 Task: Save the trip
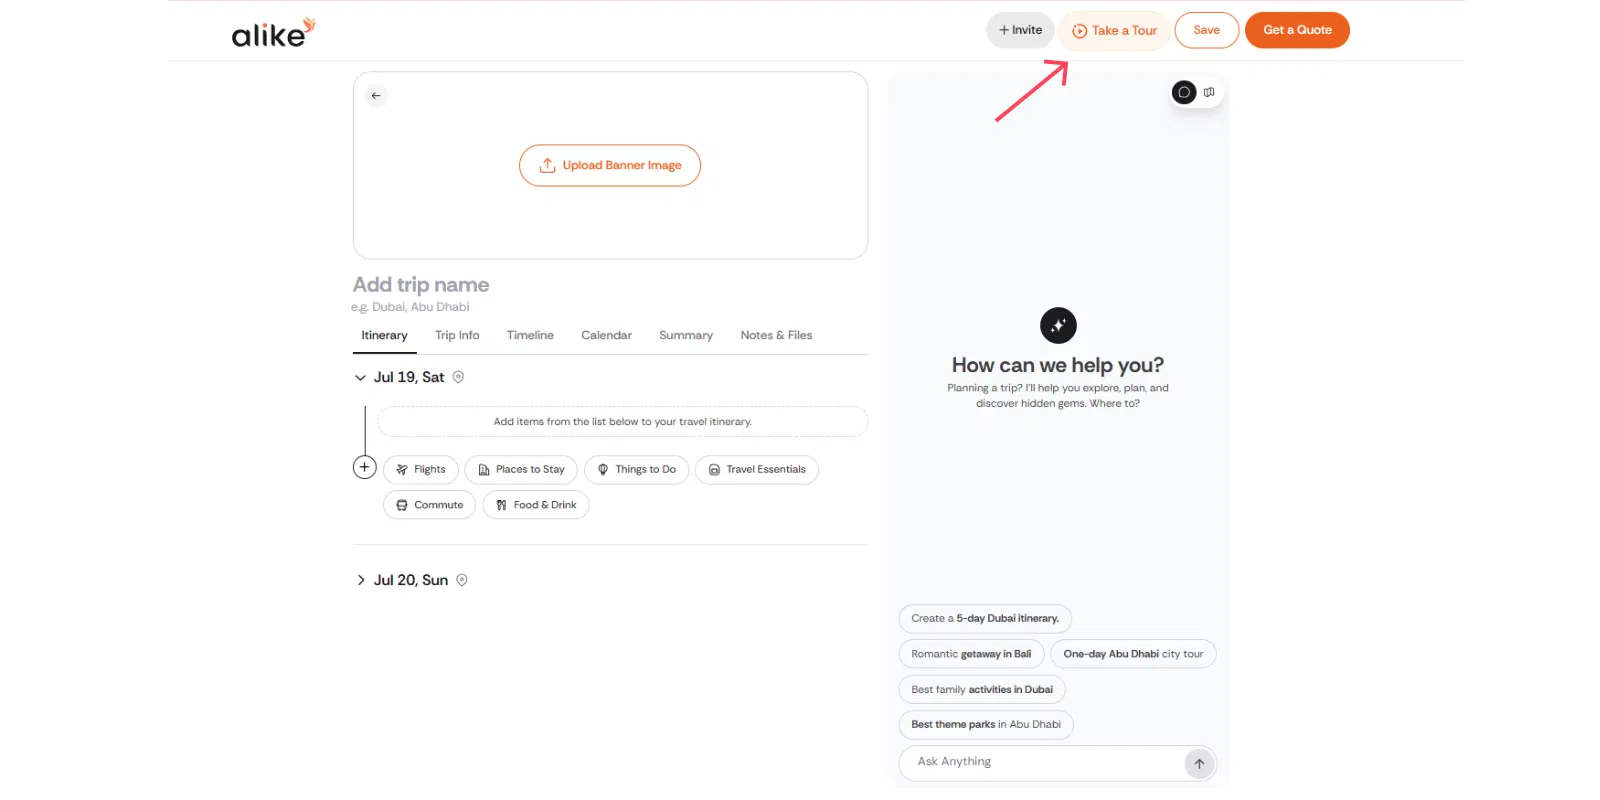pyautogui.click(x=1207, y=30)
